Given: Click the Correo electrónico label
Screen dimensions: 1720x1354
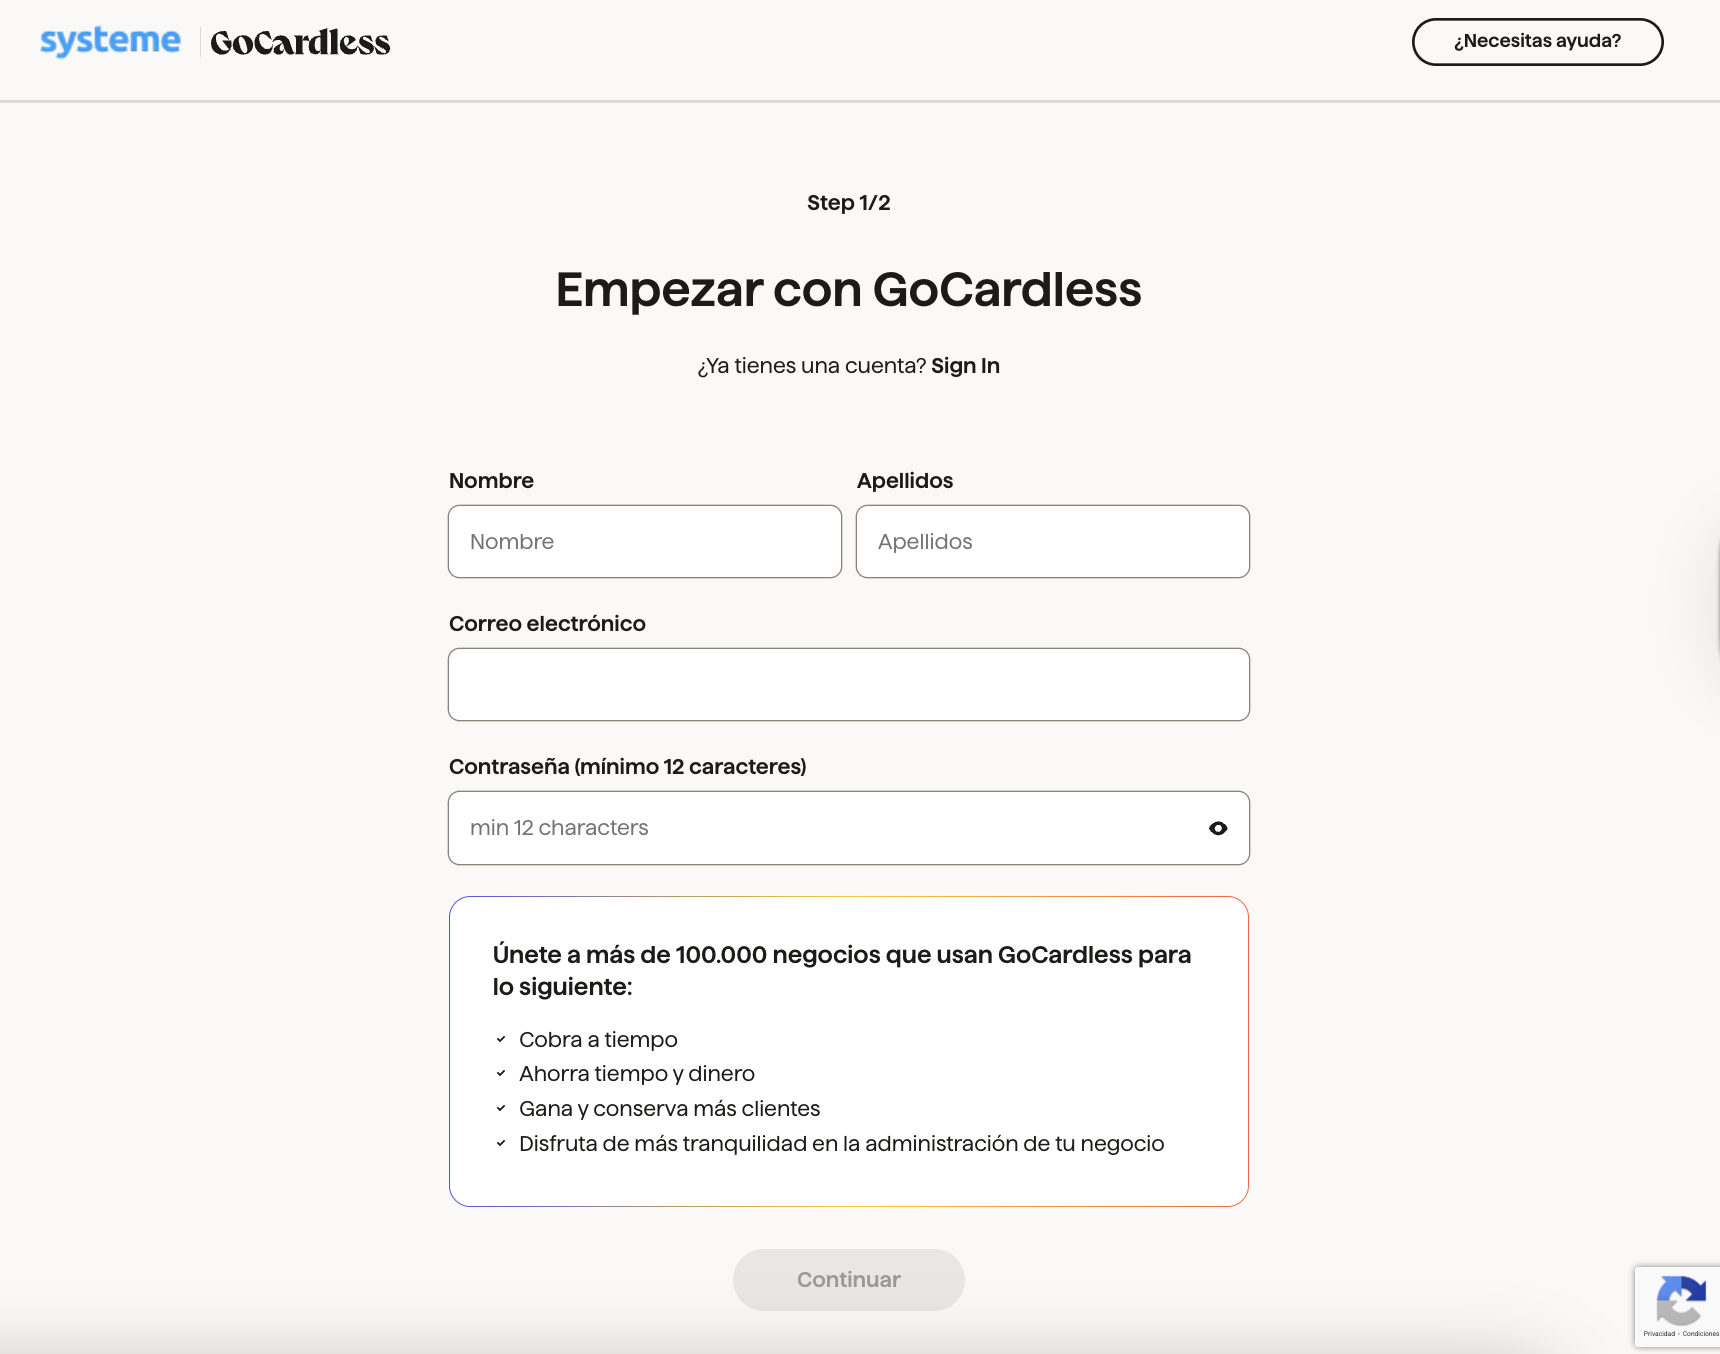Looking at the screenshot, I should click(547, 624).
